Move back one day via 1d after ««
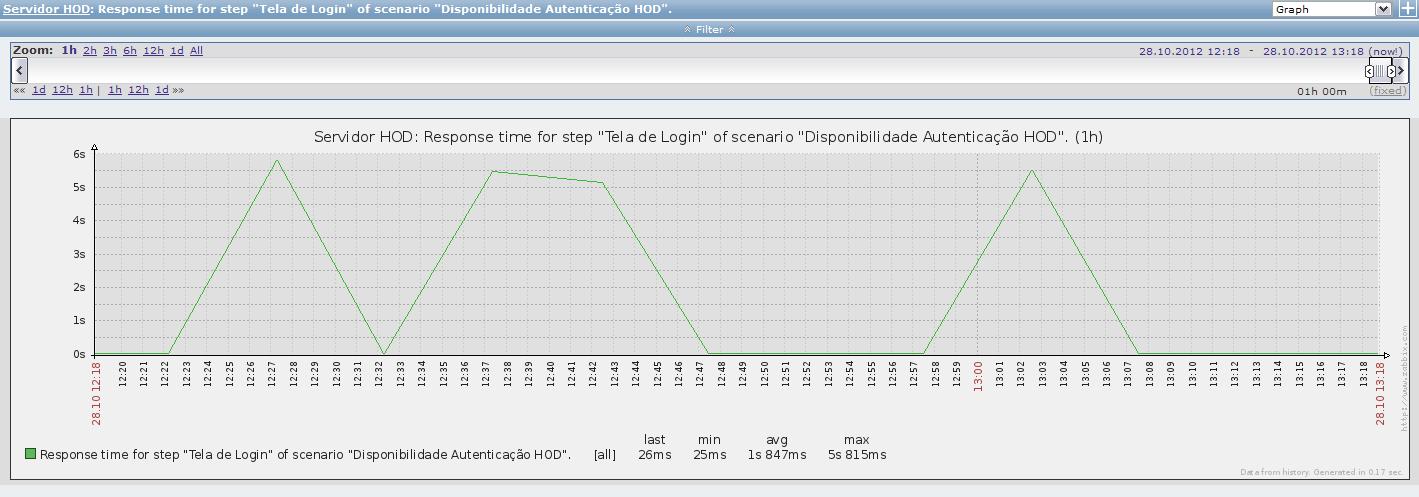Viewport: 1419px width, 497px height. tap(39, 90)
